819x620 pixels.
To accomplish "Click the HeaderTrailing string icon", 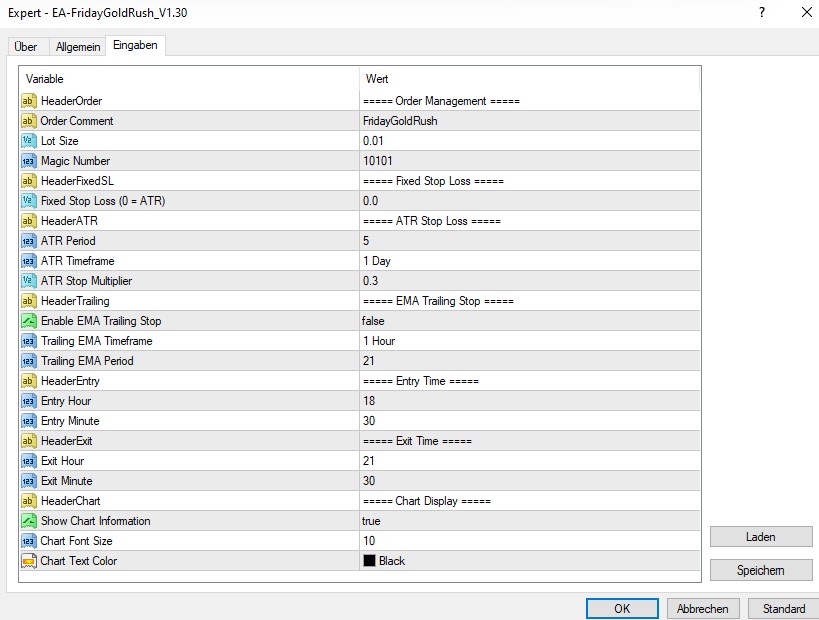I will [x=28, y=301].
